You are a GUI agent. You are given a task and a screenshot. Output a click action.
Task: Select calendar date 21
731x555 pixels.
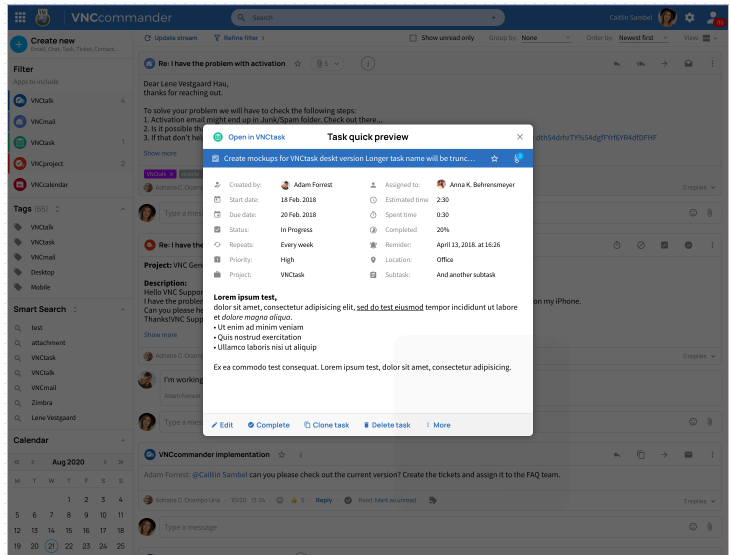tap(51, 546)
